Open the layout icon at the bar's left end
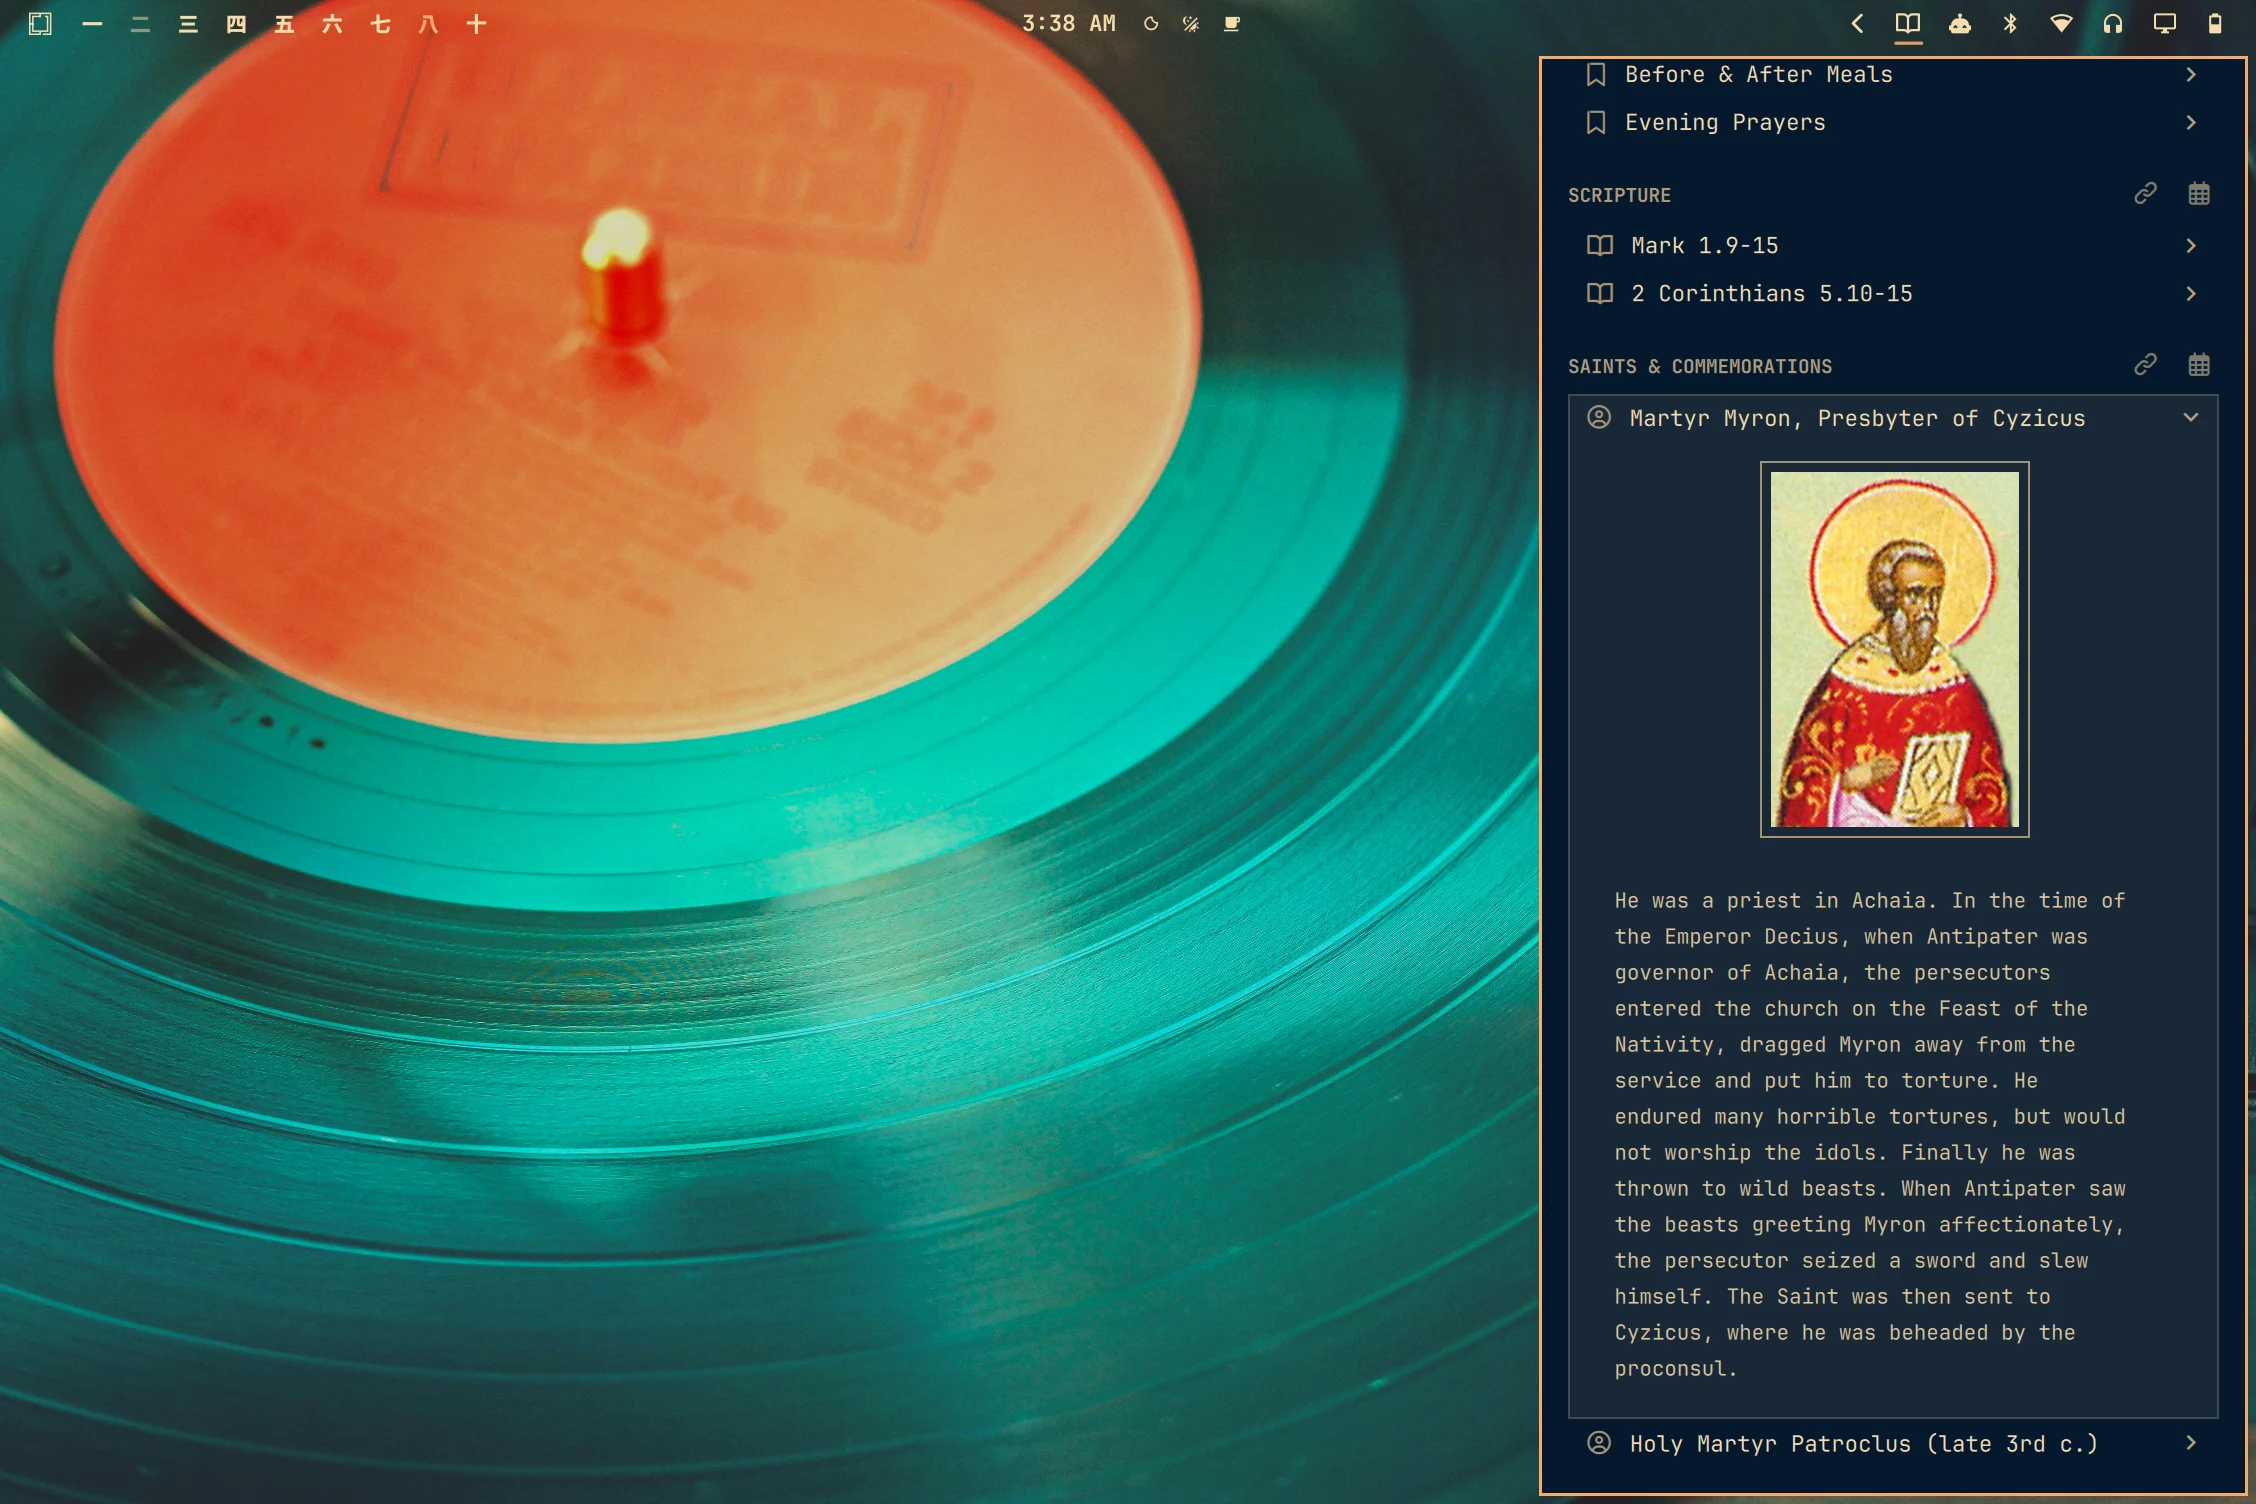The image size is (2256, 1504). [40, 24]
